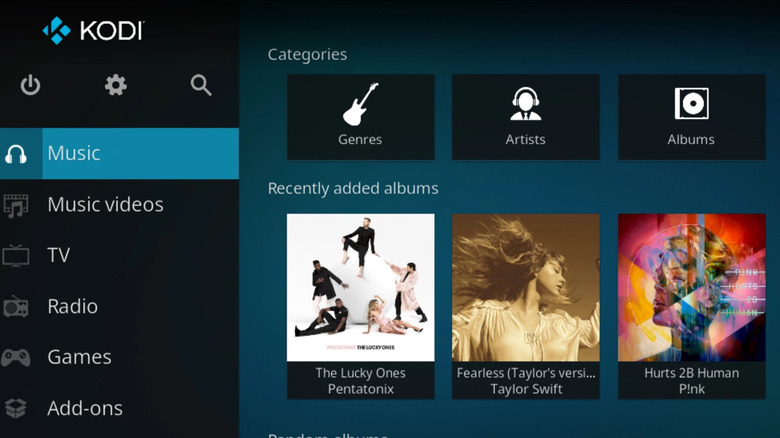Click the TV screen icon
780x438 pixels.
coord(16,256)
